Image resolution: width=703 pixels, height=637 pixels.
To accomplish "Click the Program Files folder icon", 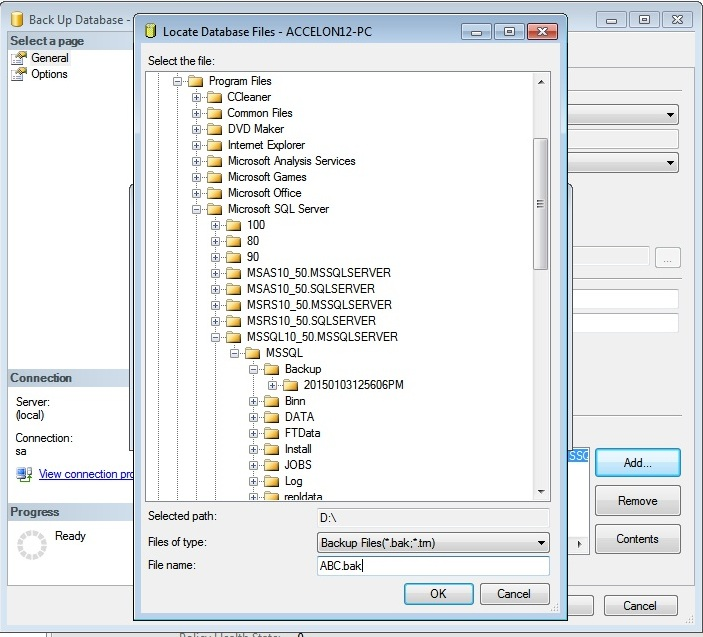I will coord(196,82).
